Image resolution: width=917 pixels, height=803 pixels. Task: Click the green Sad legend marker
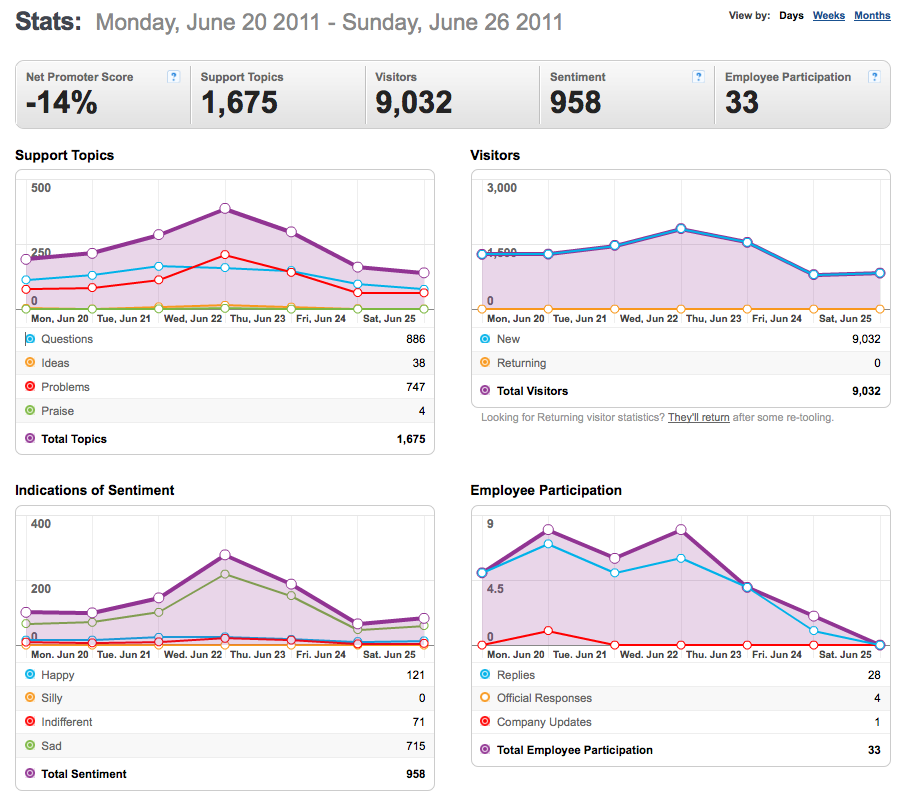click(30, 746)
